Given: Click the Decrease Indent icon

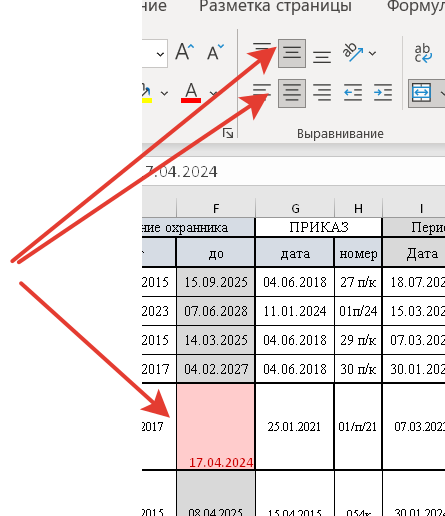Looking at the screenshot, I should click(353, 93).
